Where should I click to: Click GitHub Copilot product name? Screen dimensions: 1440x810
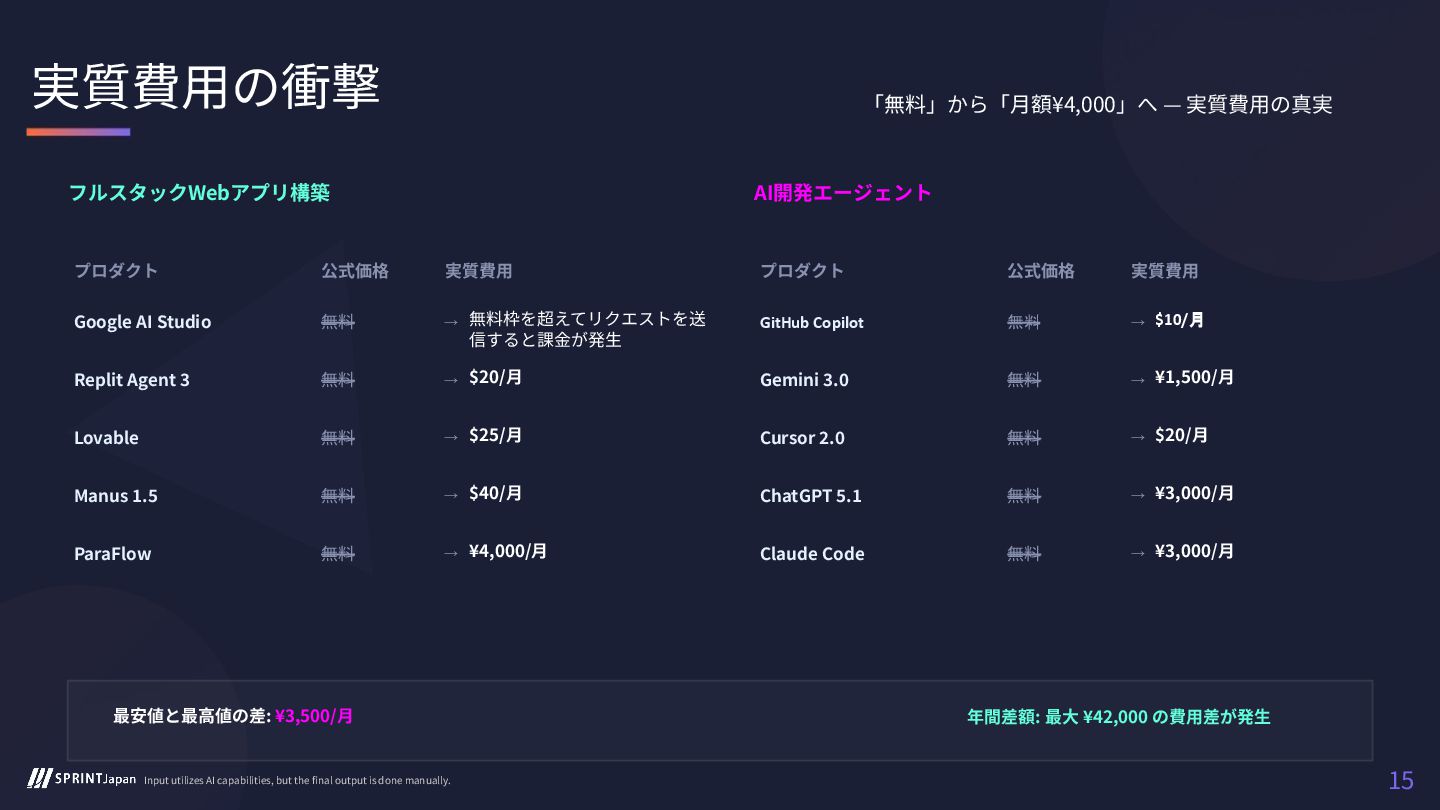pos(812,322)
